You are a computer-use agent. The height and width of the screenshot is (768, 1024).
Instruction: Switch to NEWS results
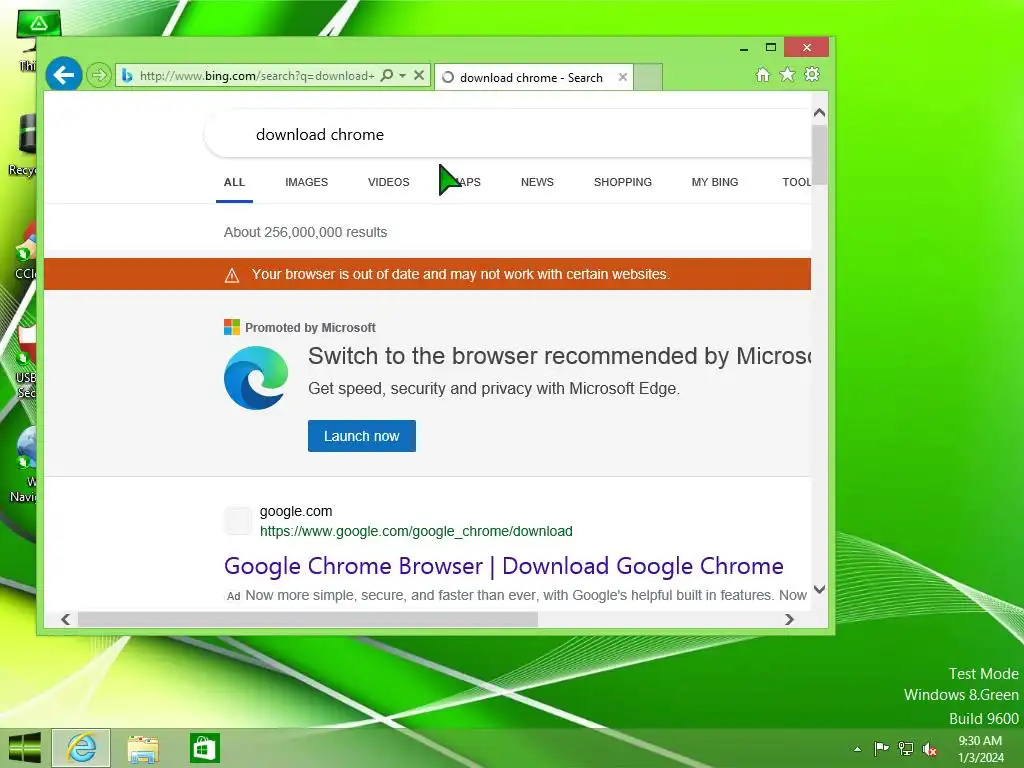pos(537,182)
